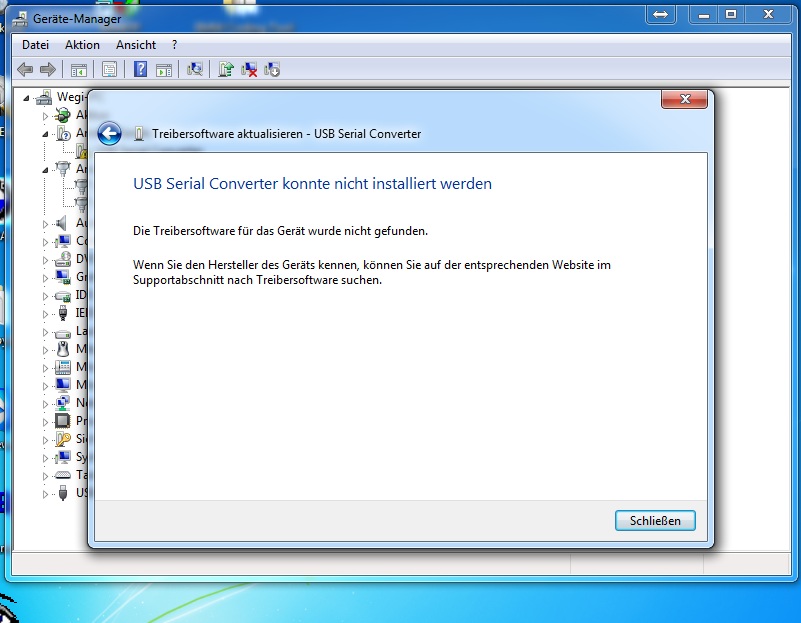Expand the audio speaker device category
Viewport: 801px width, 623px height.
45,223
